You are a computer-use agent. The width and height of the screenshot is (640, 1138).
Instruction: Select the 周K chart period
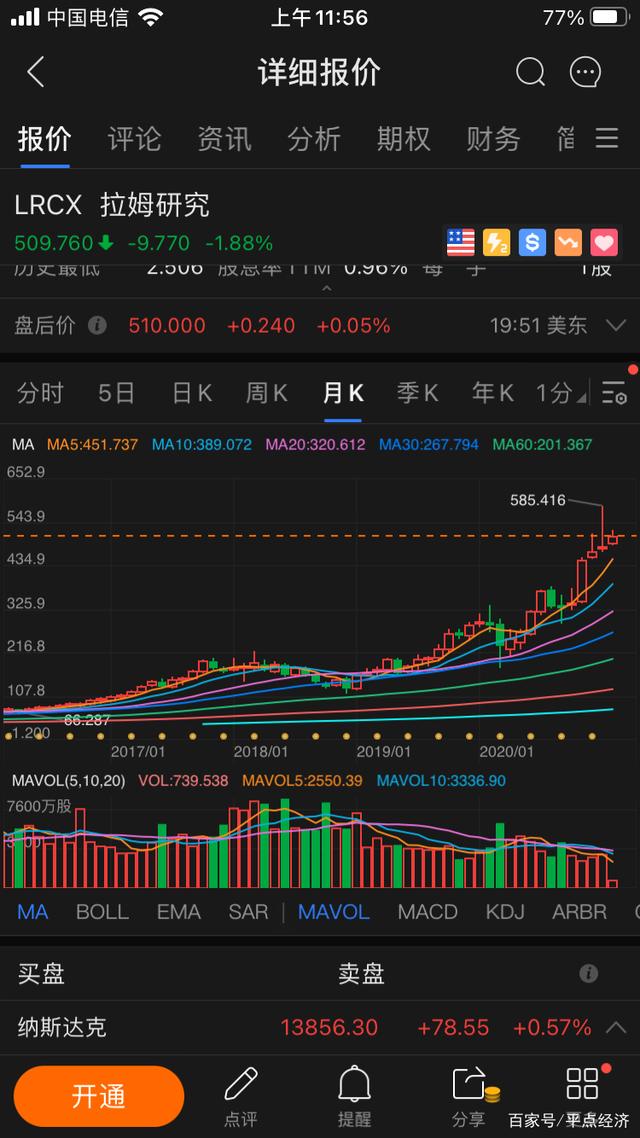click(x=267, y=393)
